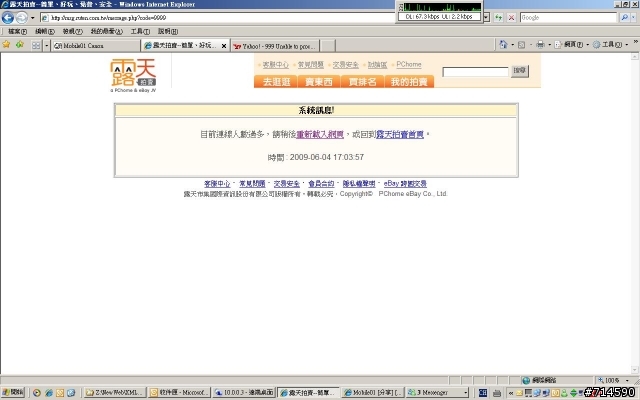This screenshot has width=640, height=400.
Task: Open the 說明(H) menu
Action: pyautogui.click(x=168, y=31)
